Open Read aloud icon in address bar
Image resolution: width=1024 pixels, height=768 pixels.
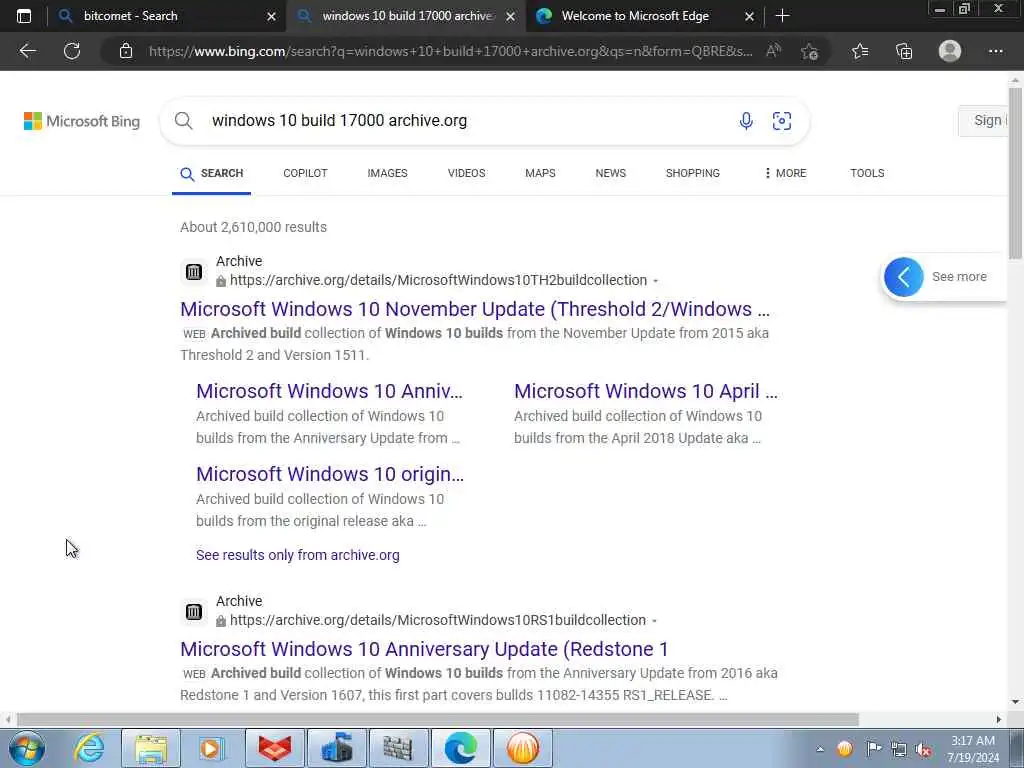773,51
